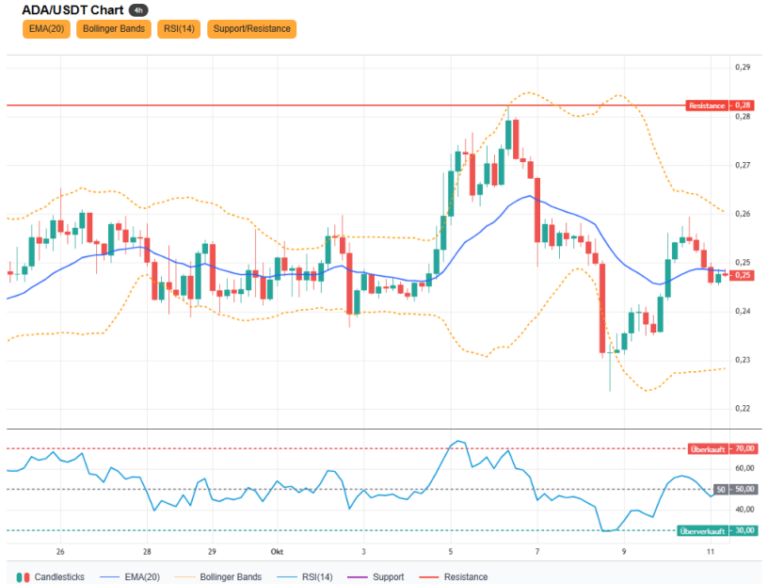
Task: Click the date label 26 on time axis
Action: [x=60, y=552]
